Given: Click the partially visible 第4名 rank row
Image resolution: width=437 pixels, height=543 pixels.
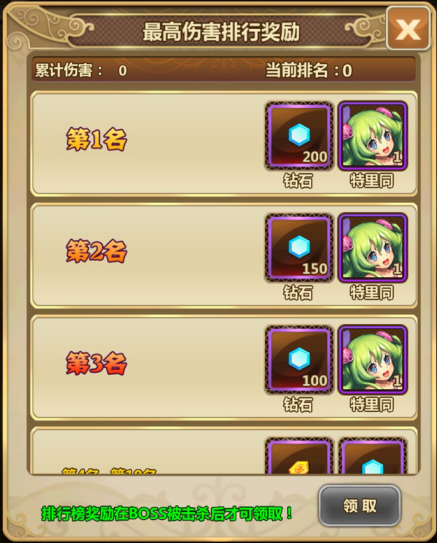Looking at the screenshot, I should (x=224, y=451).
